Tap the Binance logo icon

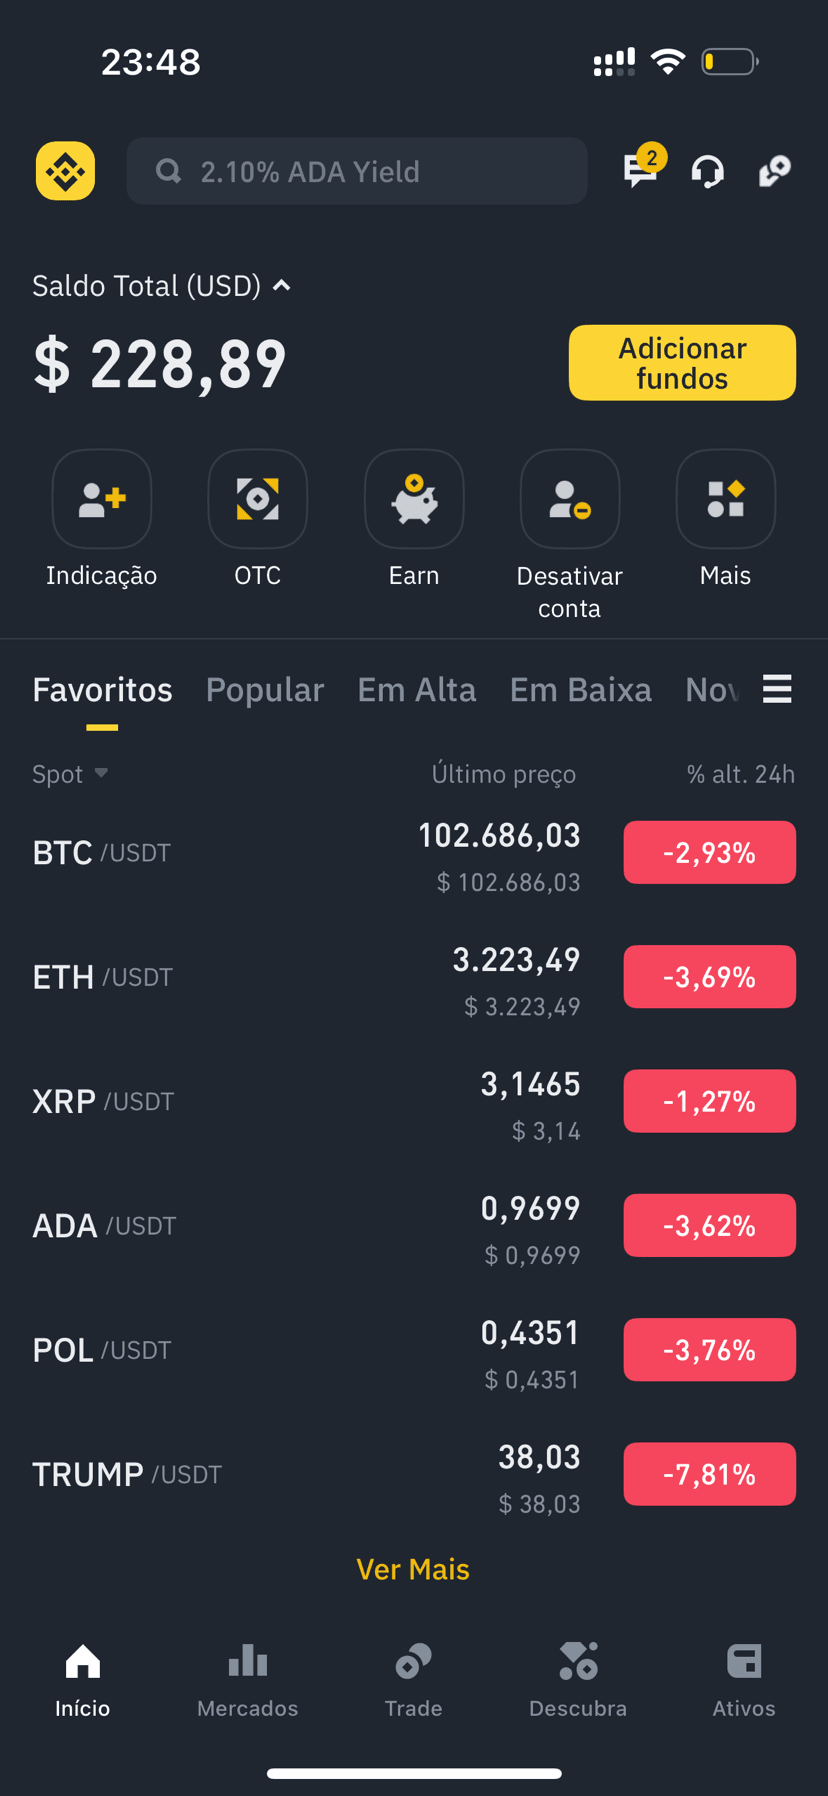(x=66, y=171)
